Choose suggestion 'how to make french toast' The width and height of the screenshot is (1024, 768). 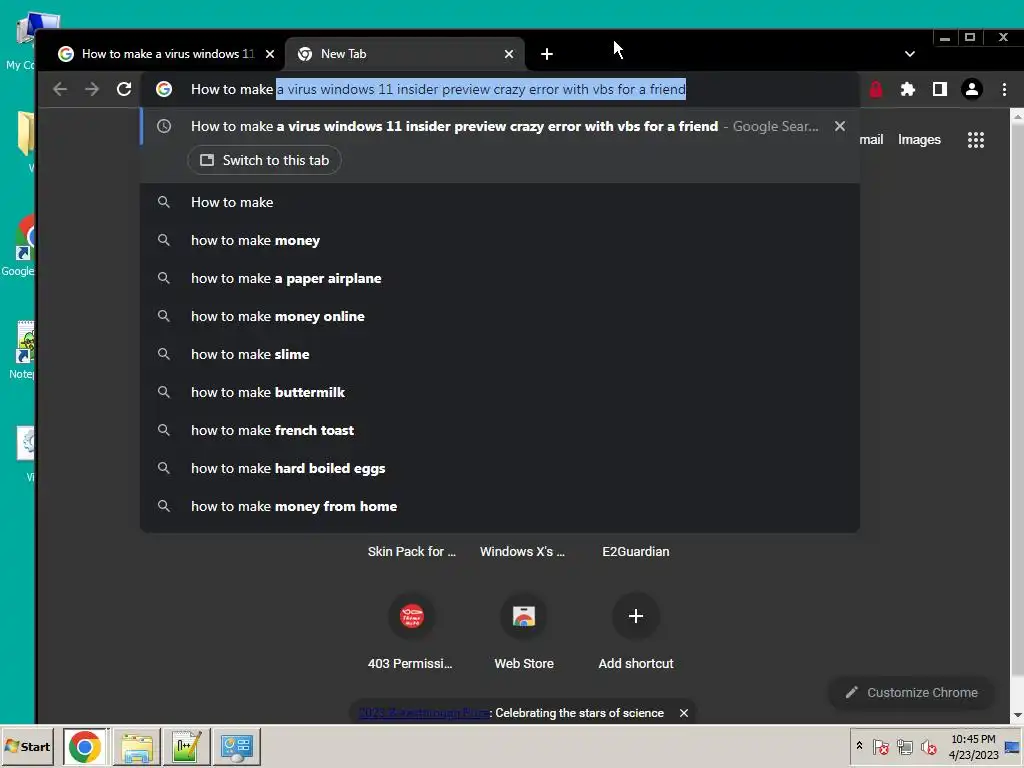pos(500,430)
